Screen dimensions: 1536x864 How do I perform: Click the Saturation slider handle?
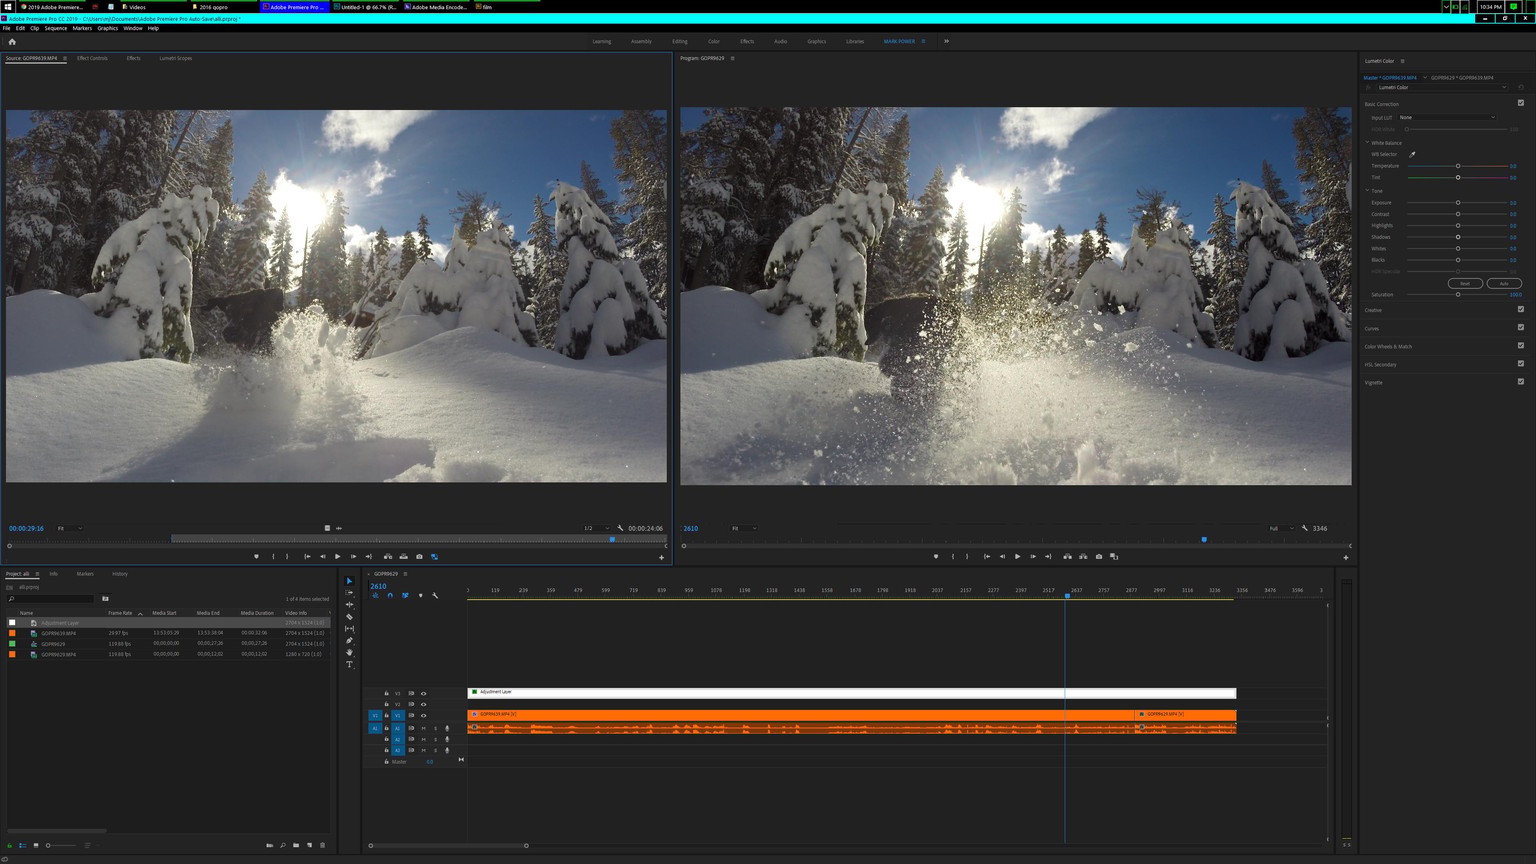click(1458, 295)
